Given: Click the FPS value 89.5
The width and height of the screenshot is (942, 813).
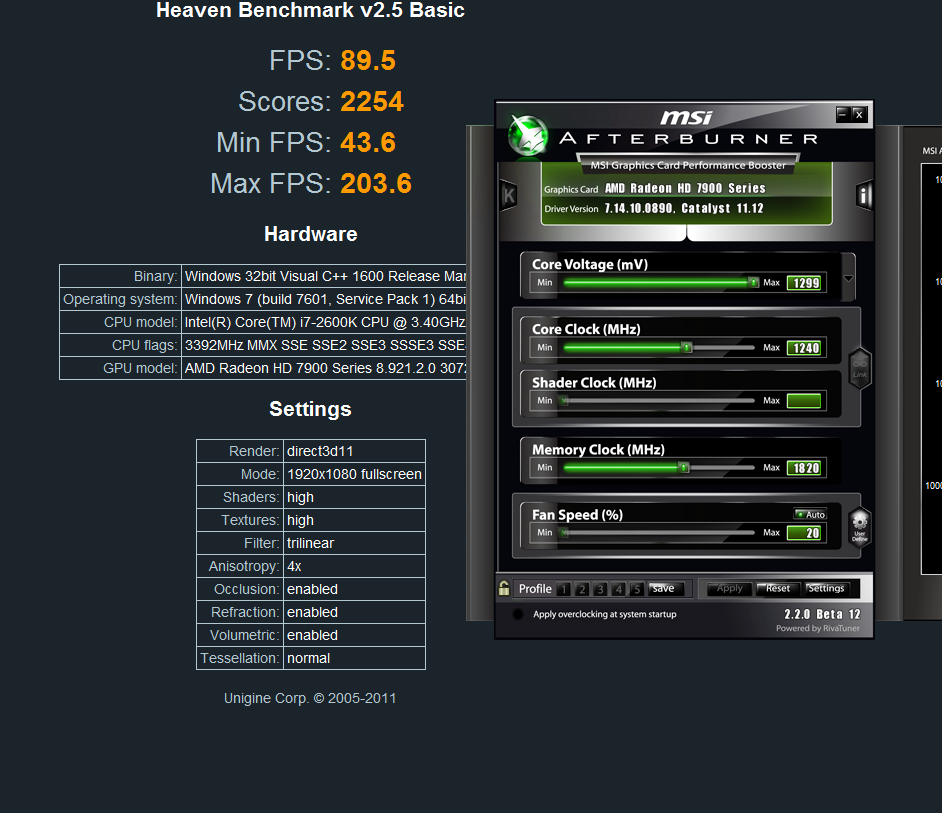Looking at the screenshot, I should pos(368,61).
